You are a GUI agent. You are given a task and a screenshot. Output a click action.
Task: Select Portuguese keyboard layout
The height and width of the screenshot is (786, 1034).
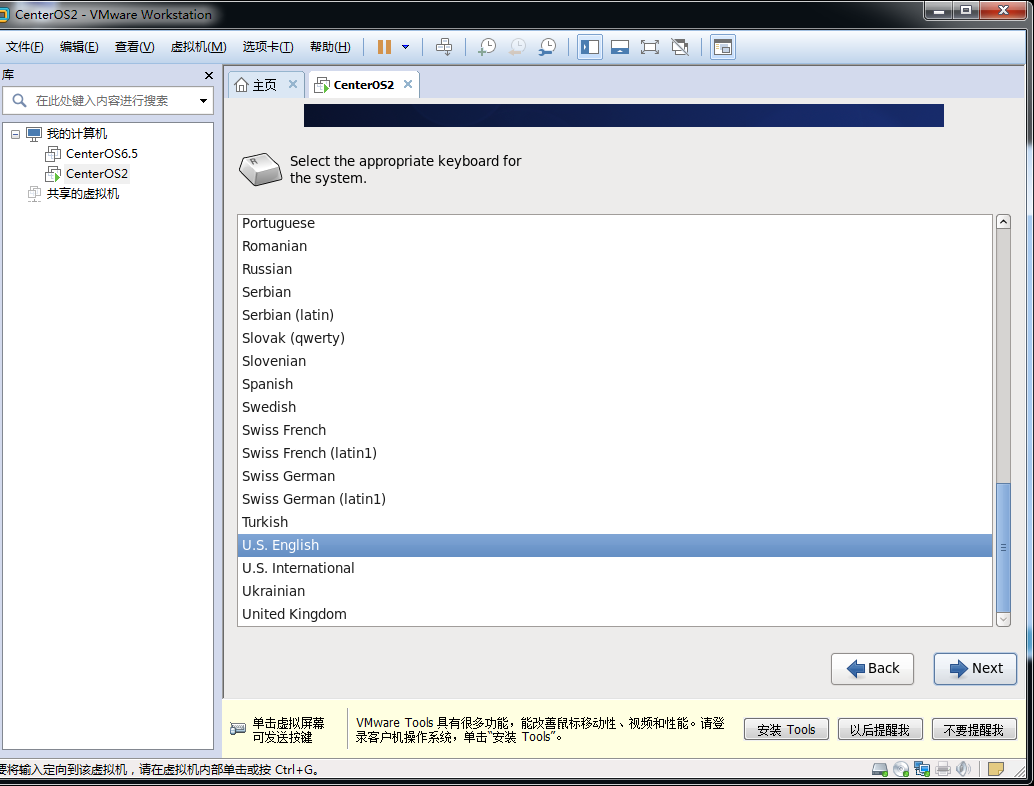(615, 223)
